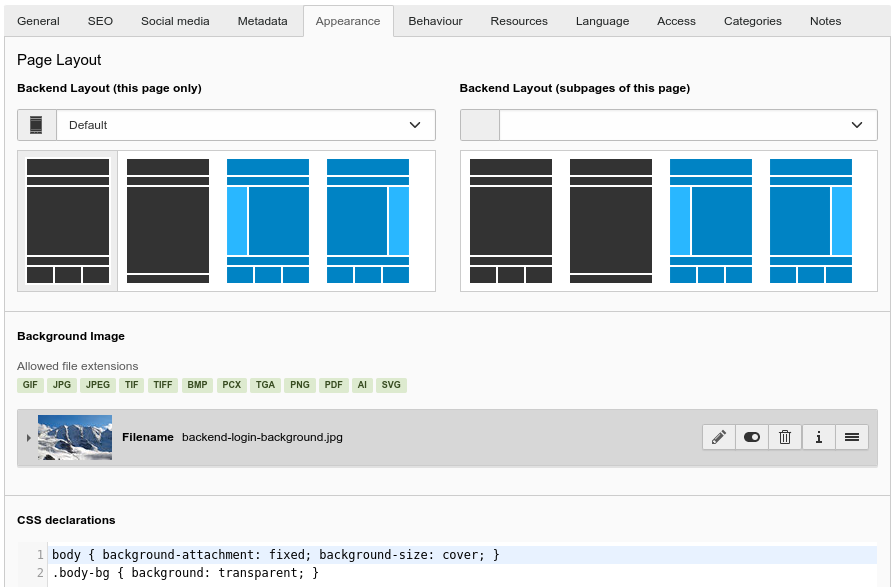Edit the backend-login-background.jpg file reference
Viewport: 895px width, 587px height.
pos(718,437)
